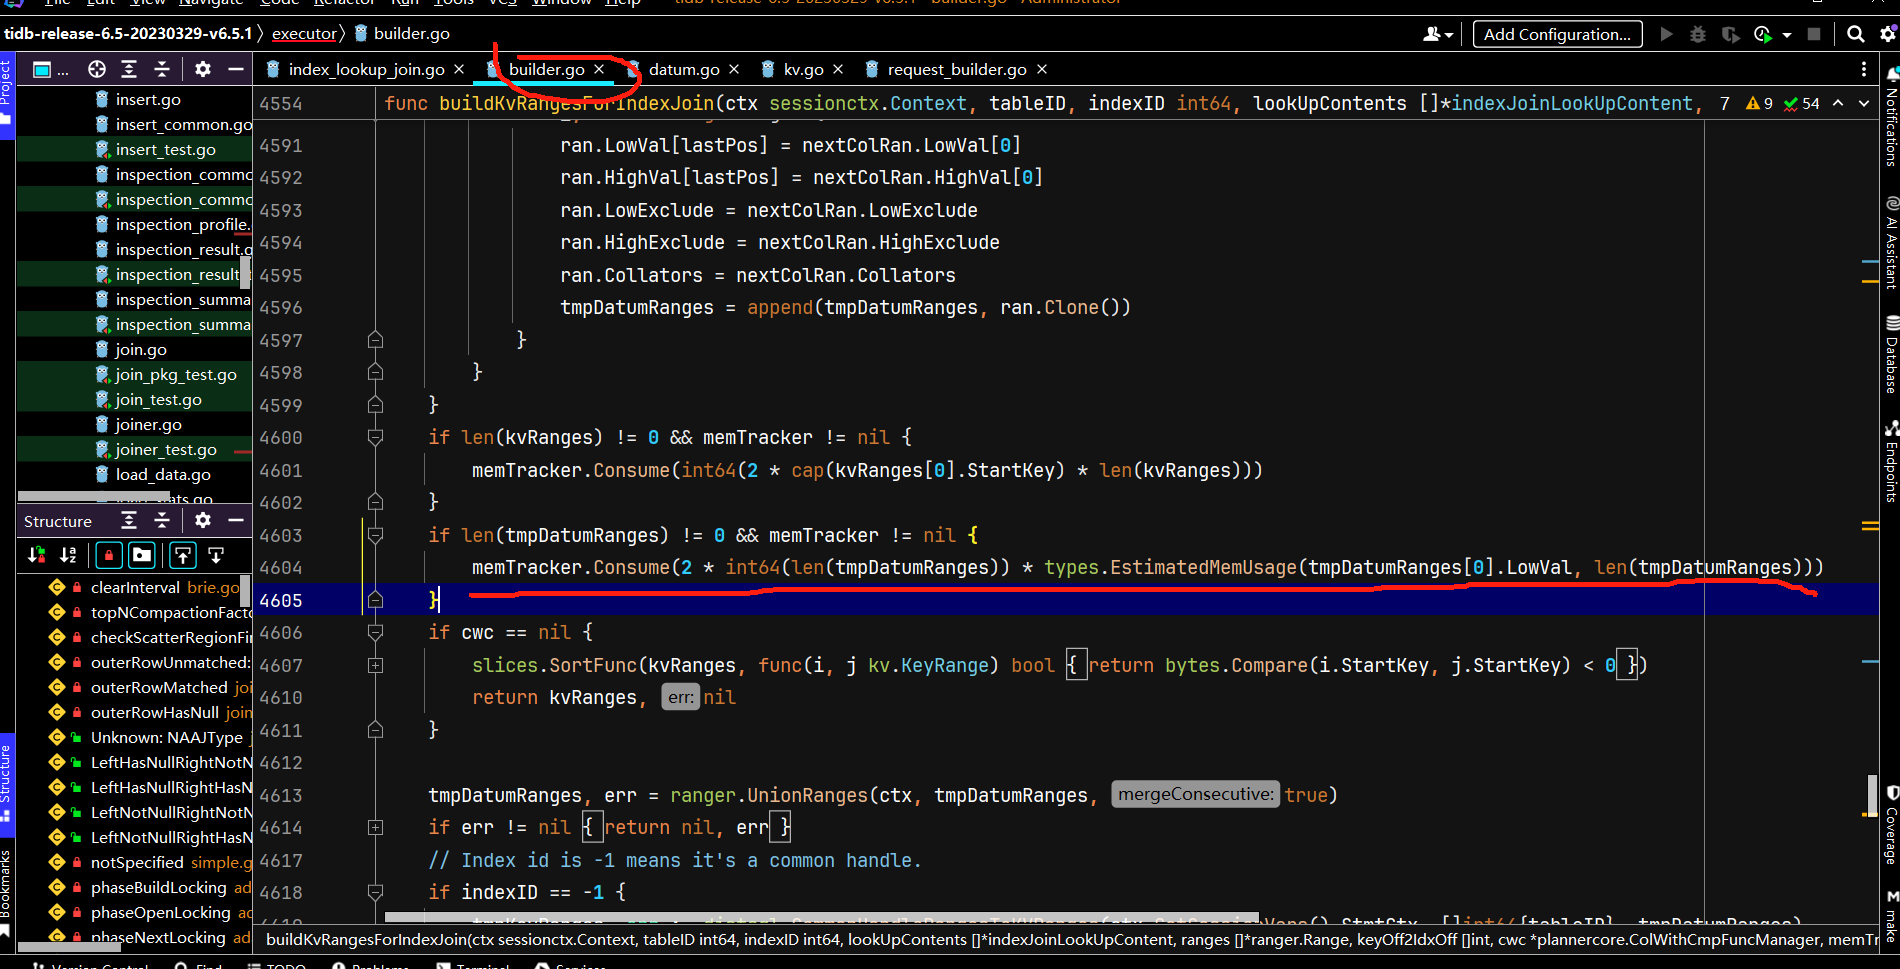Open join.go in project tree
1900x969 pixels.
[141, 349]
